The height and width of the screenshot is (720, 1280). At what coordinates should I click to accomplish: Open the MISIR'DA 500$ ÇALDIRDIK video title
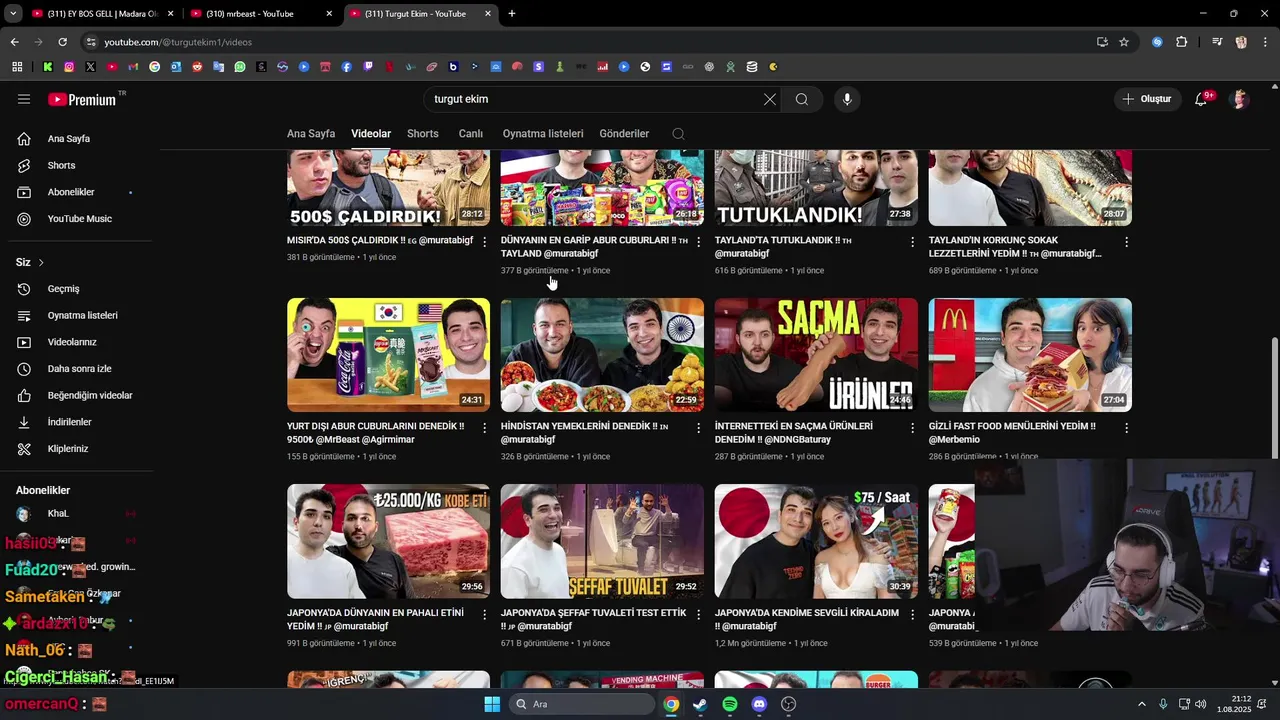[380, 241]
